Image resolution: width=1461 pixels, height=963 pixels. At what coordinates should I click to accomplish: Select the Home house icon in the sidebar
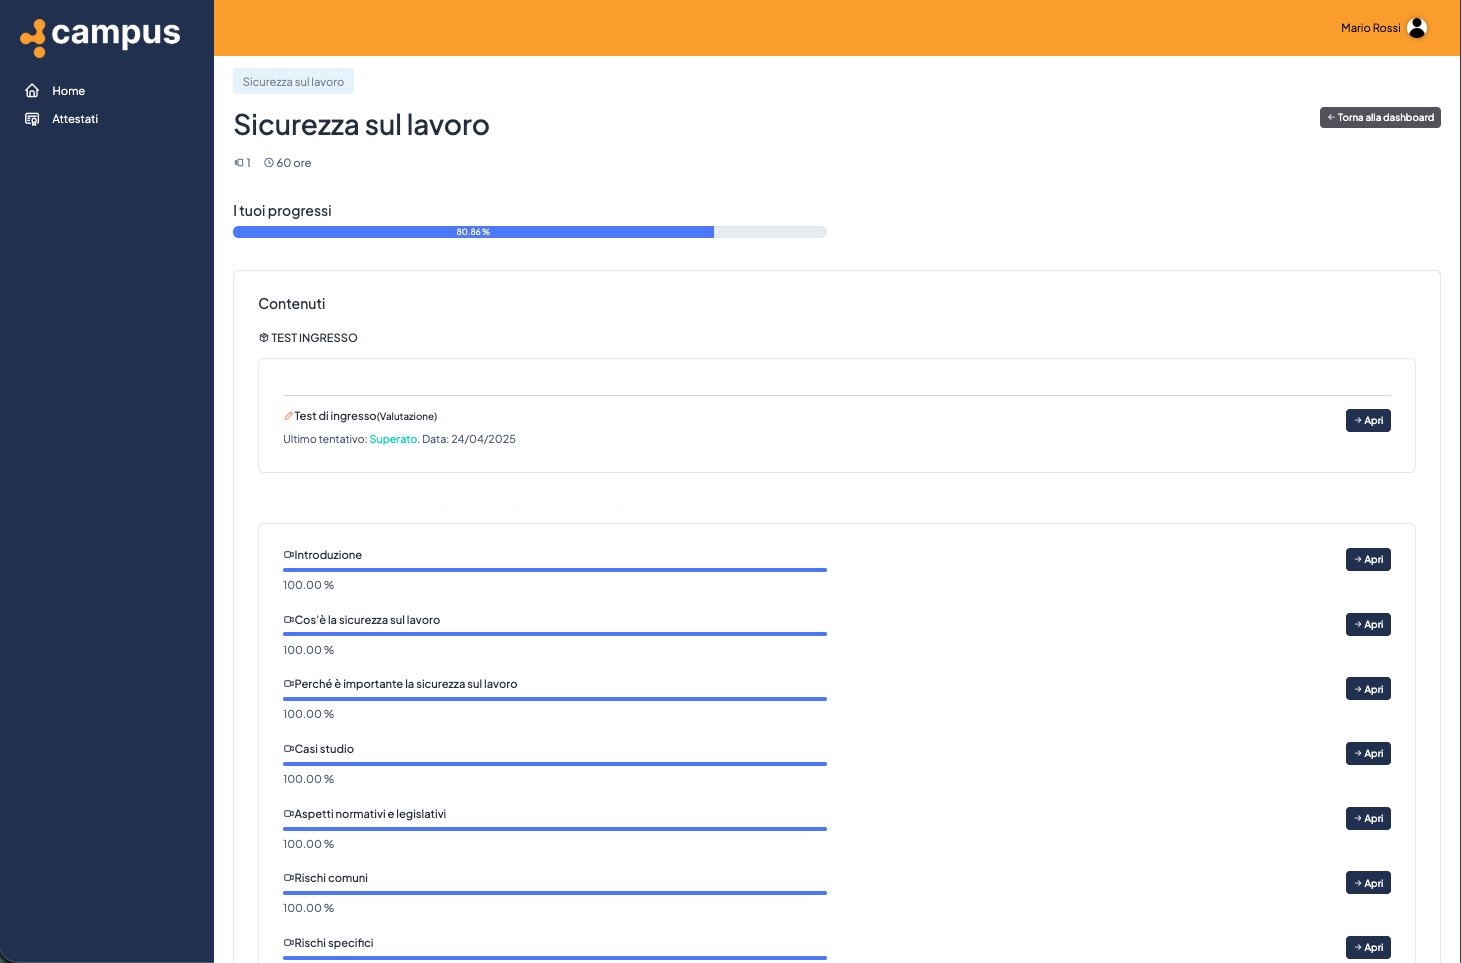coord(32,90)
